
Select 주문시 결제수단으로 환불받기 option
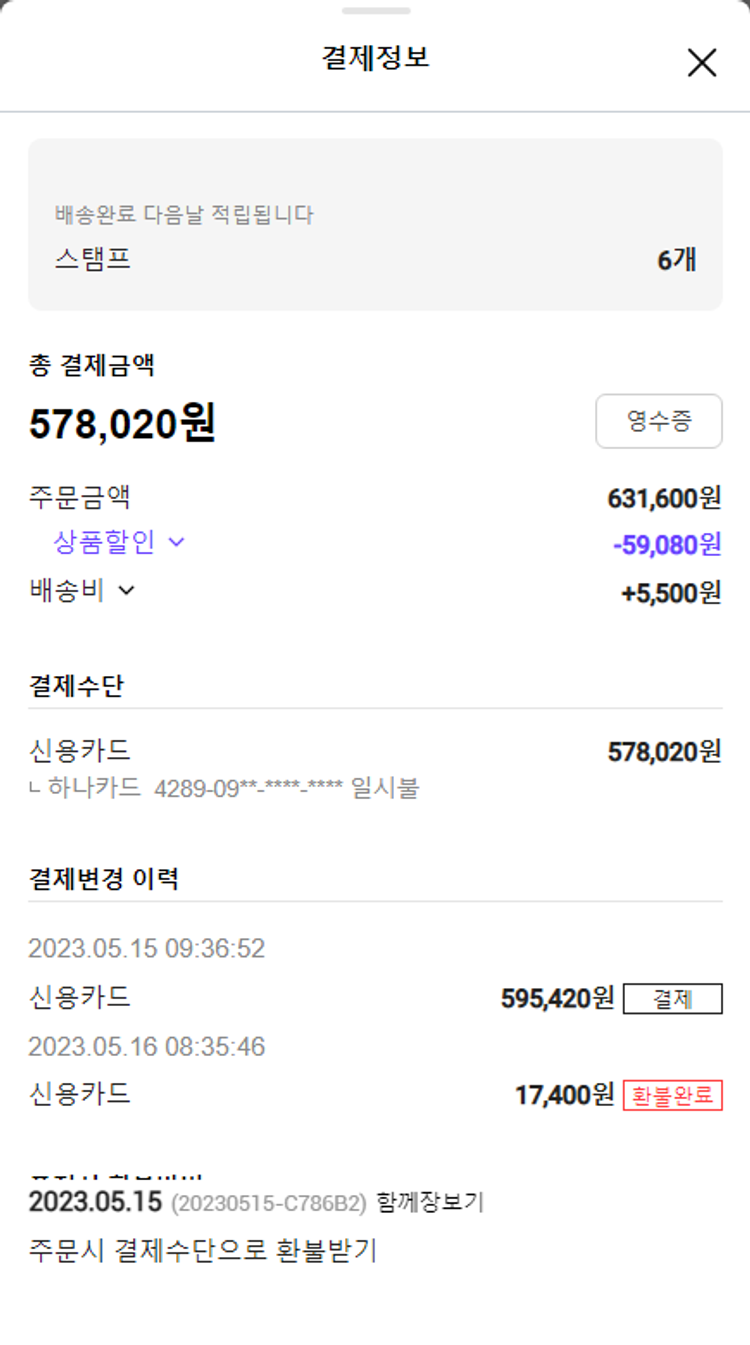[203, 1250]
